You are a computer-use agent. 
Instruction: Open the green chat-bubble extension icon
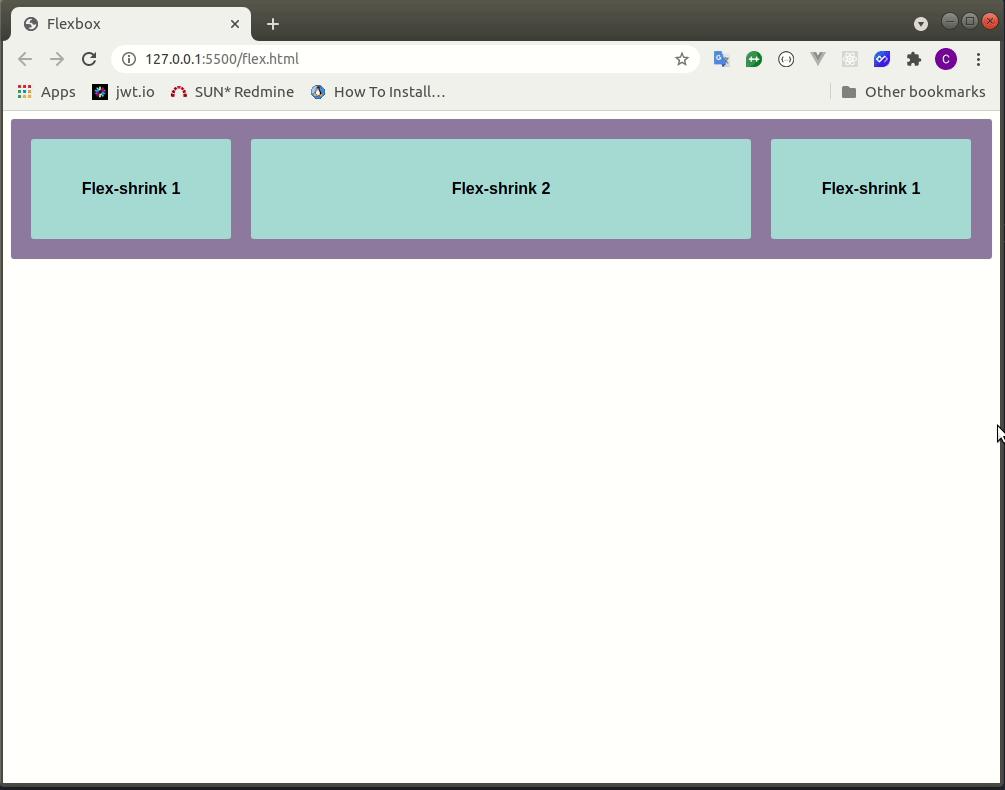coord(754,59)
